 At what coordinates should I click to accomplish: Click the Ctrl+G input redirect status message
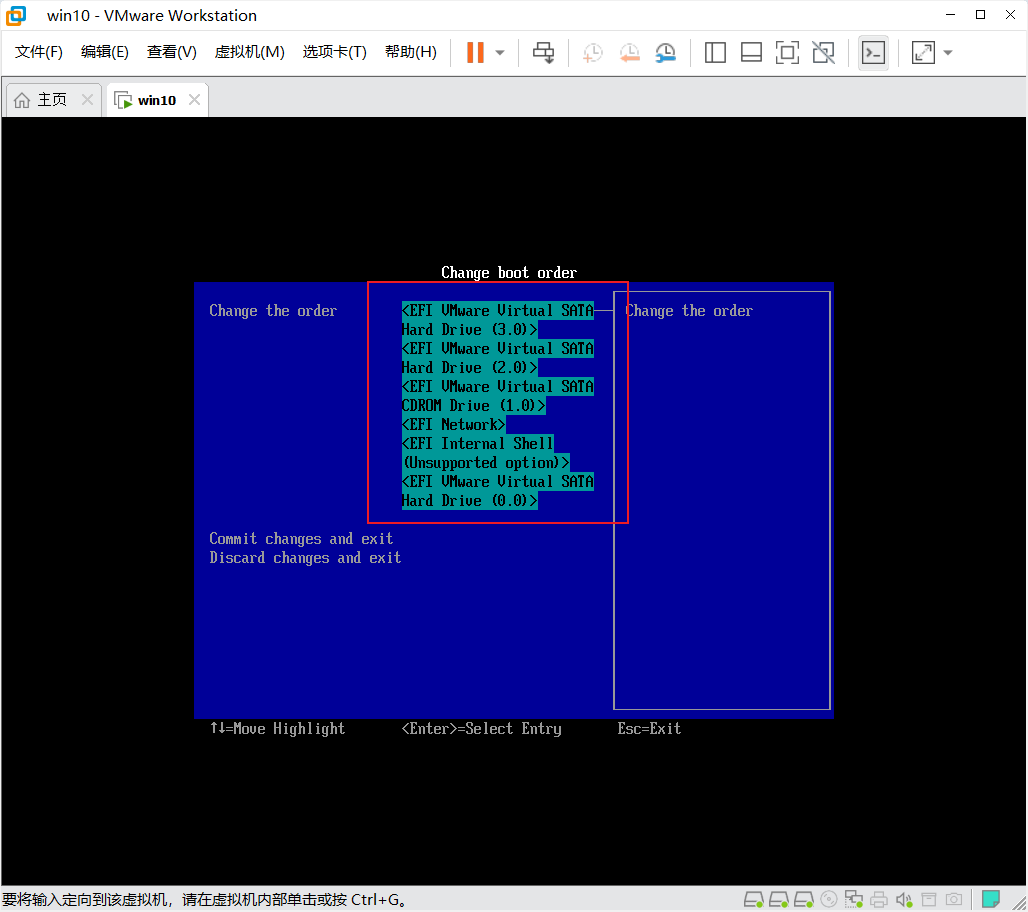[205, 900]
